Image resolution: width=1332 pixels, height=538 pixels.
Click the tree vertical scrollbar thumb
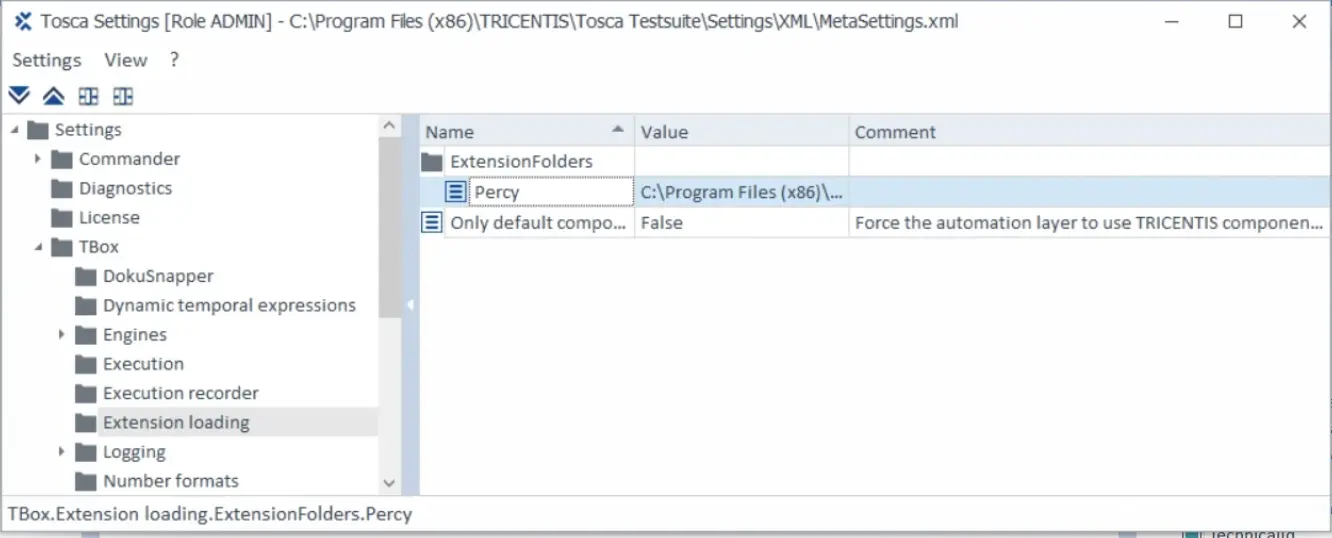click(390, 228)
